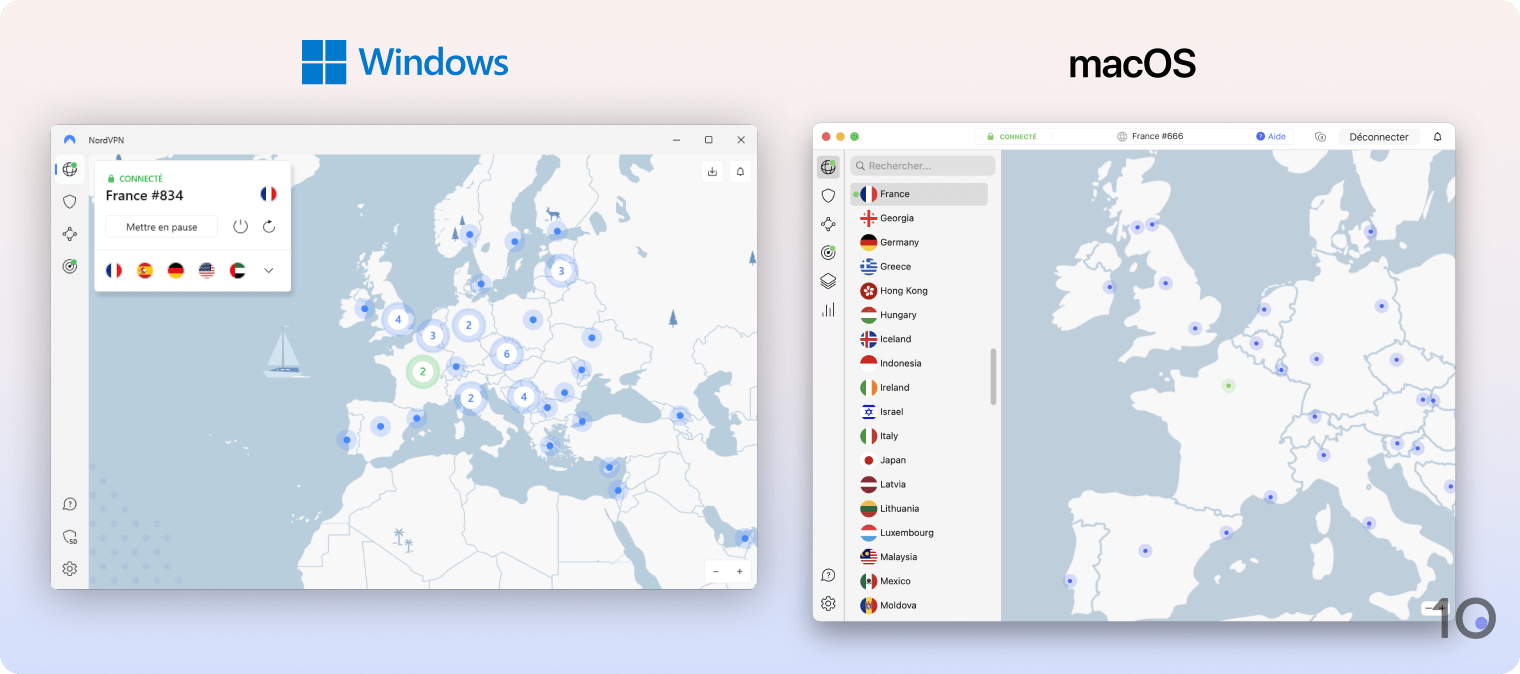The height and width of the screenshot is (674, 1520).
Task: Expand recent connections chevron in Windows card
Action: pos(269,270)
